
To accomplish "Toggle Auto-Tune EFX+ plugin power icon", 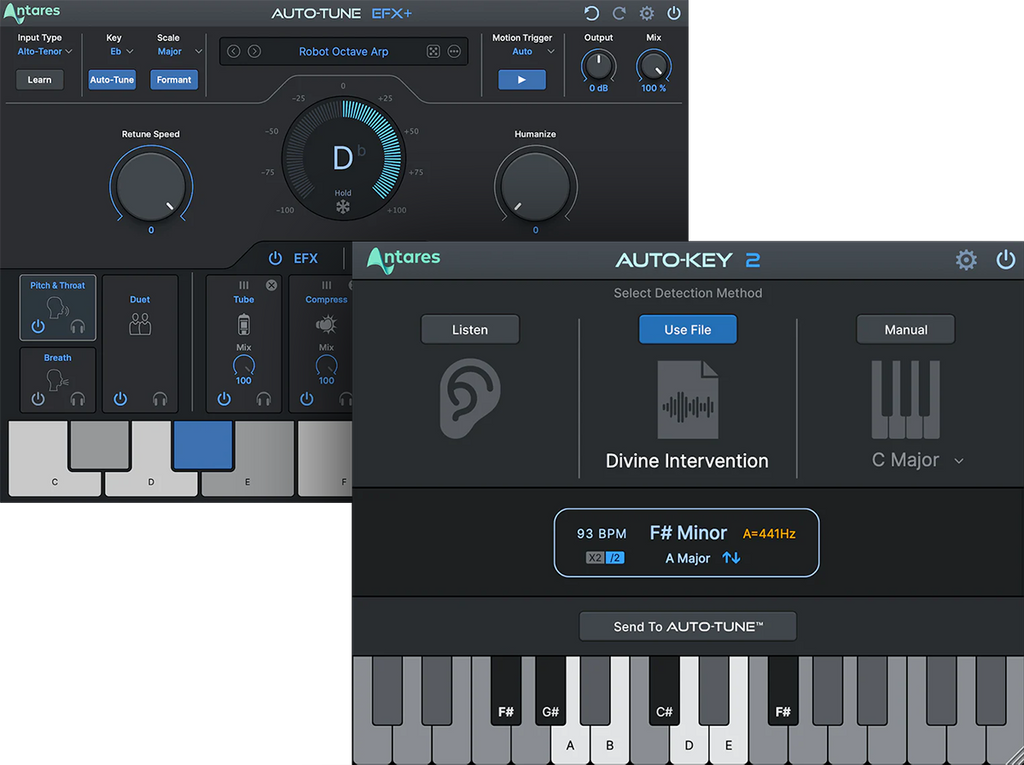I will tap(674, 13).
